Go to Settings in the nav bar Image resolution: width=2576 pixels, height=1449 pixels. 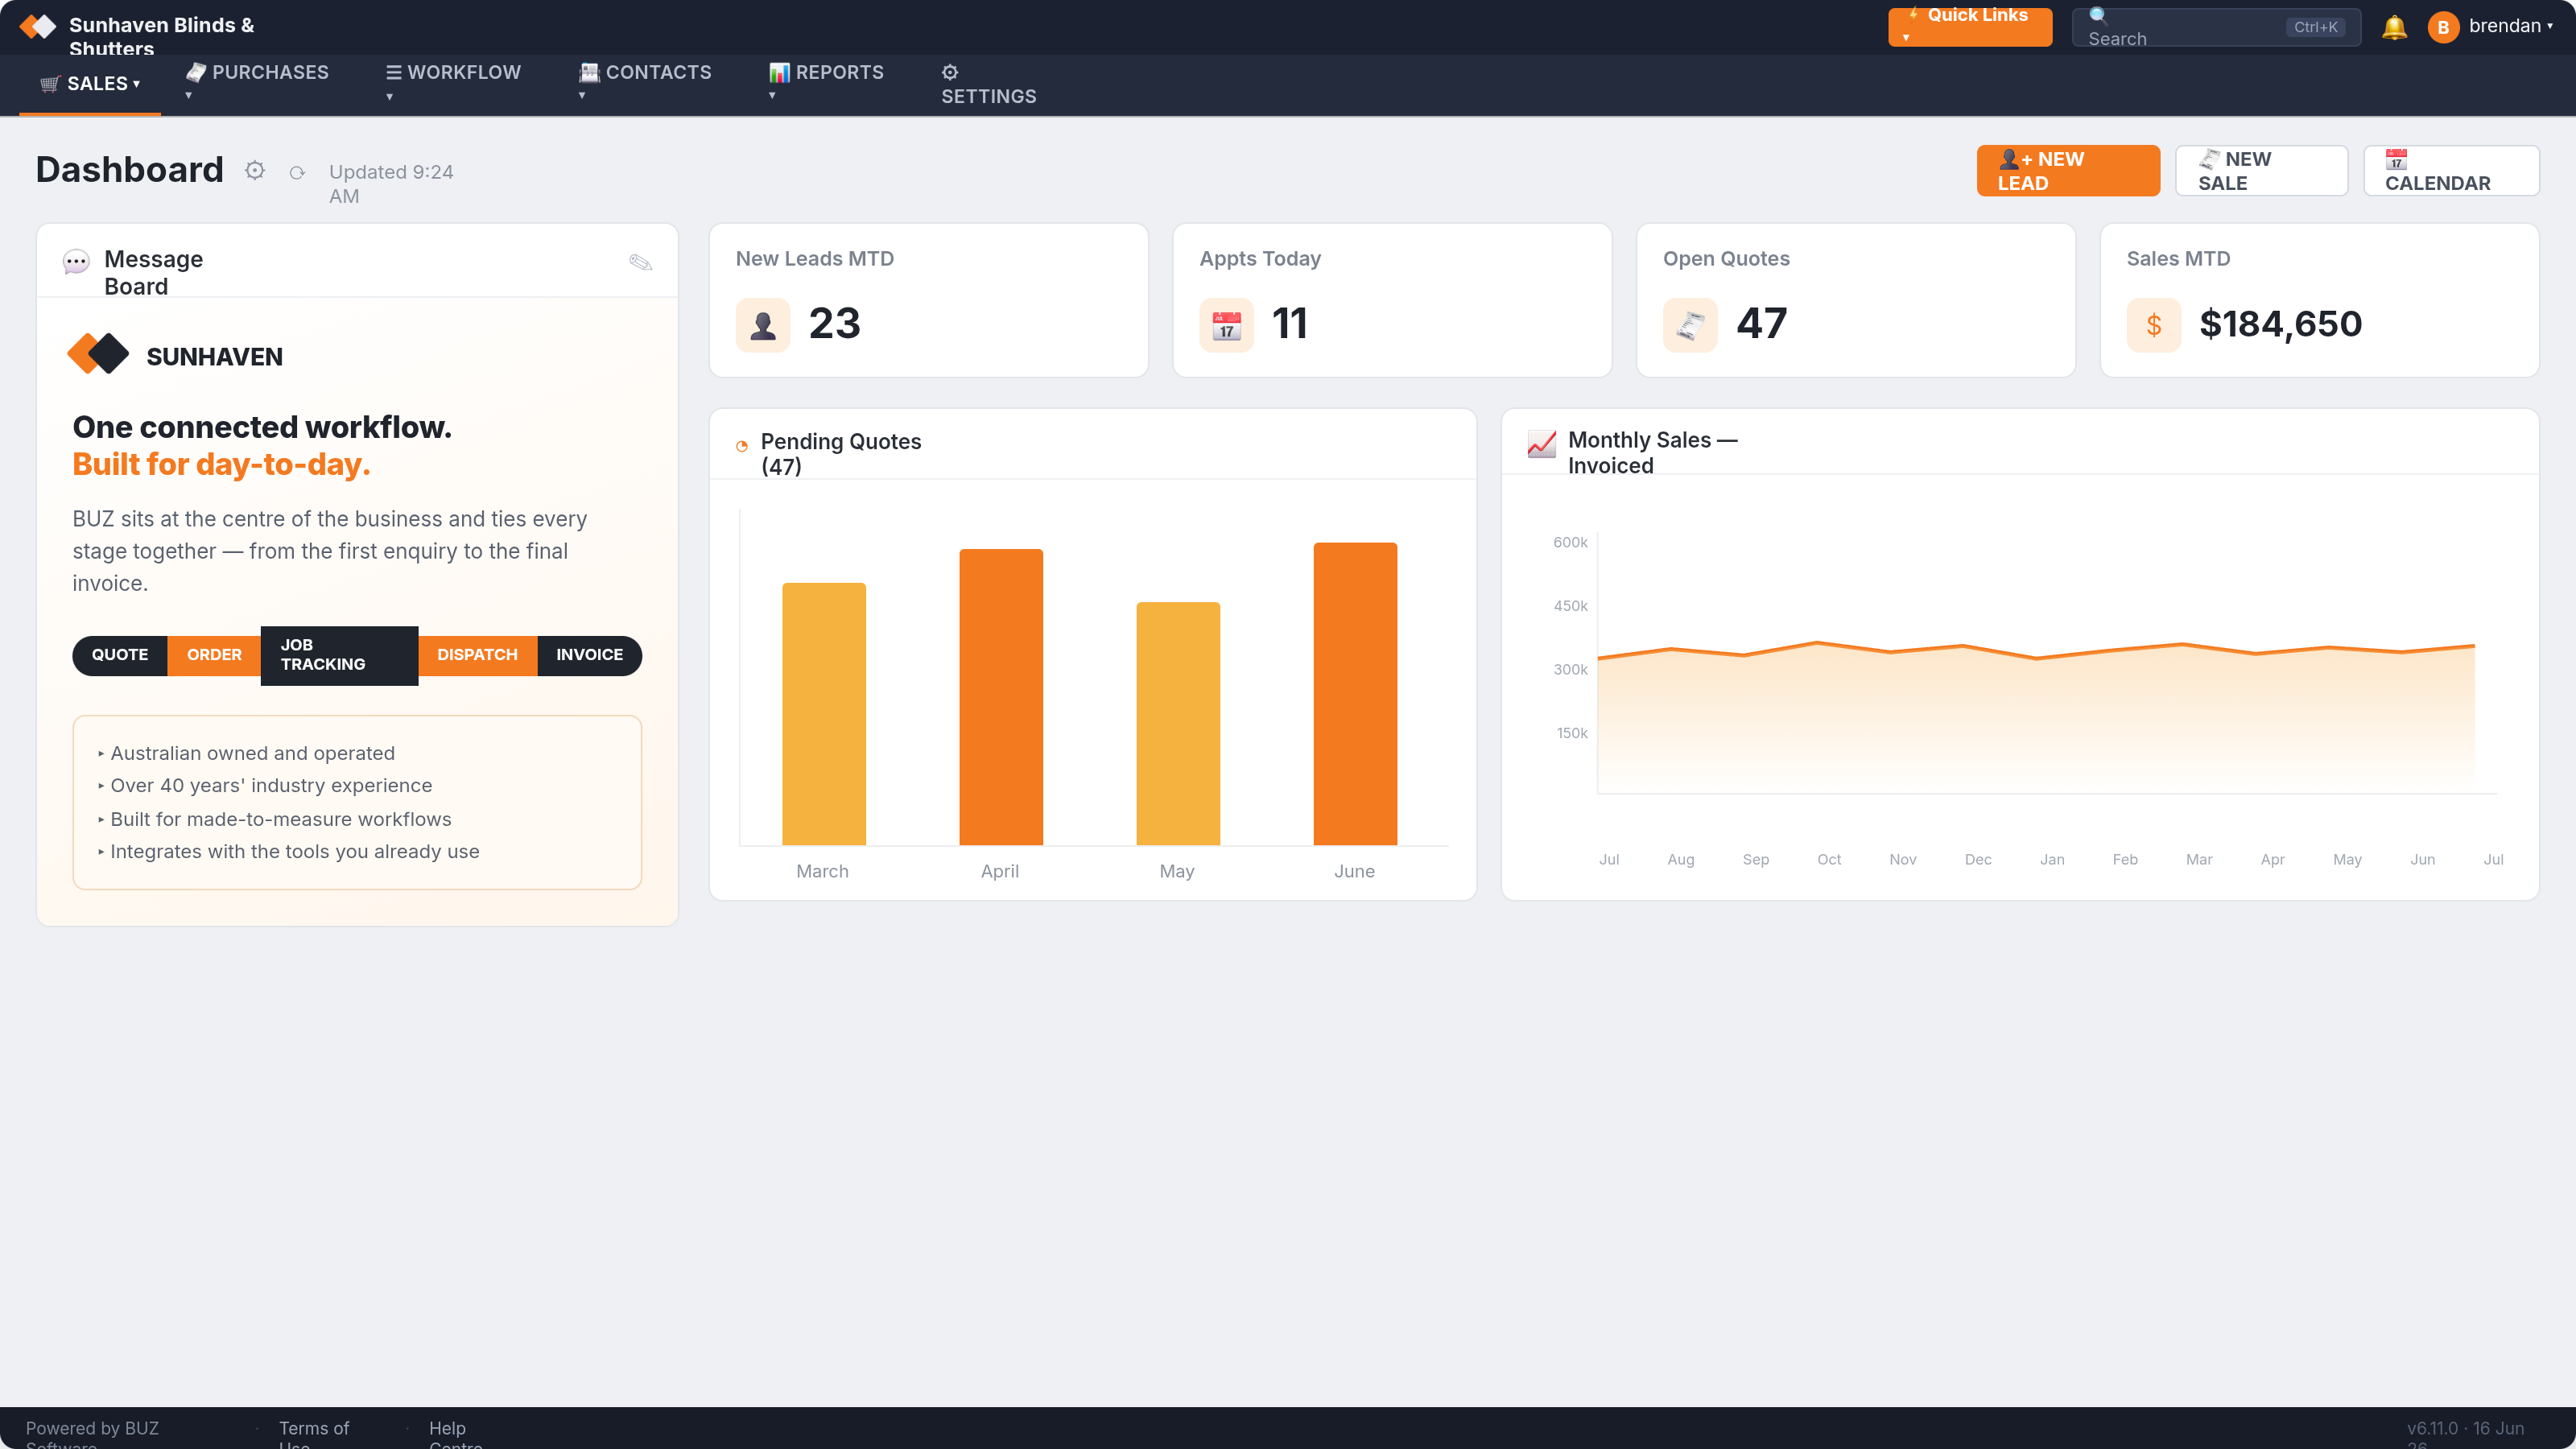pyautogui.click(x=989, y=84)
